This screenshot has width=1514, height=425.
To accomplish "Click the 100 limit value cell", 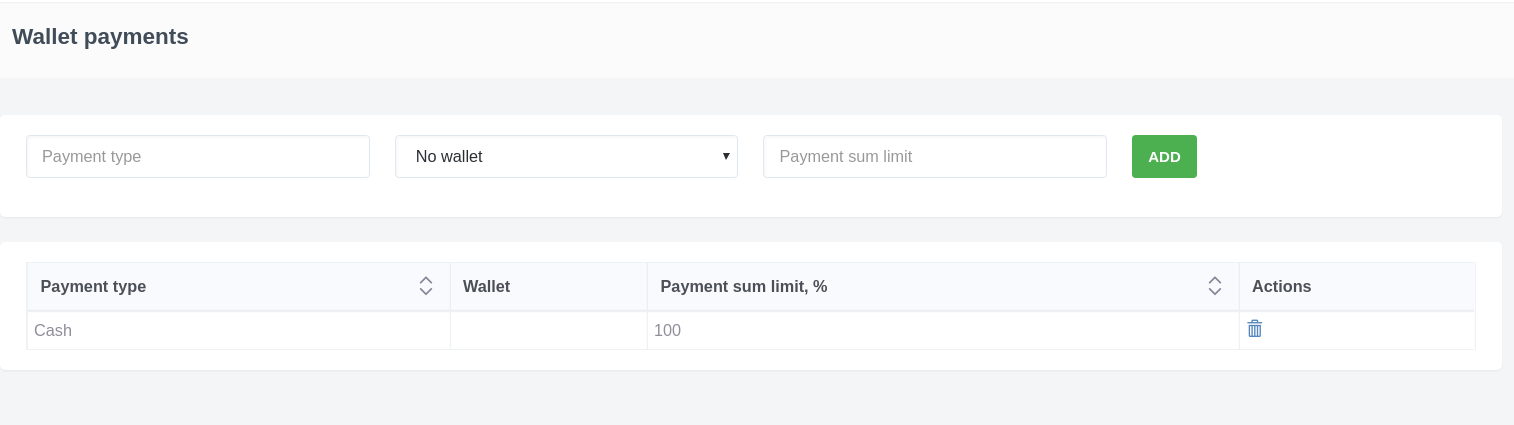I will click(x=668, y=331).
